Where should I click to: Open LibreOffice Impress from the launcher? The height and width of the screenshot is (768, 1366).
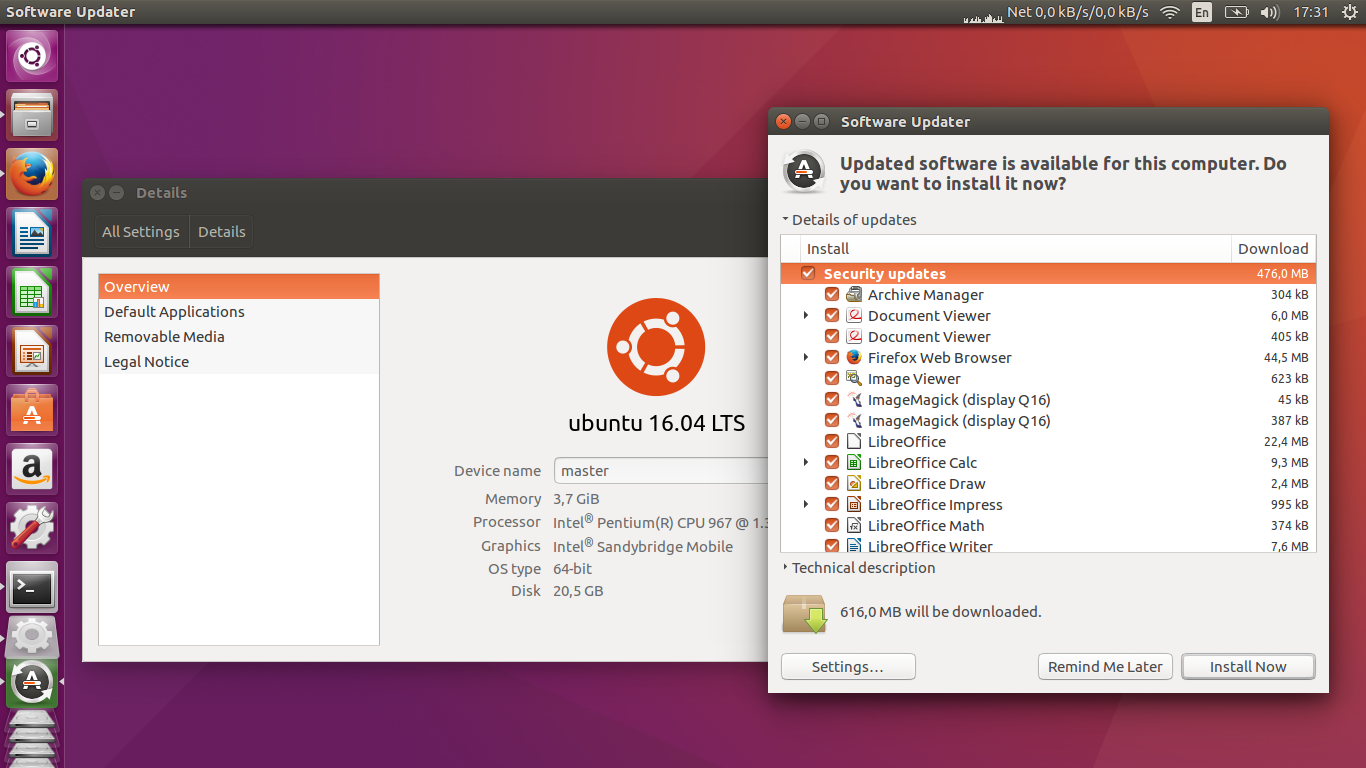(33, 351)
